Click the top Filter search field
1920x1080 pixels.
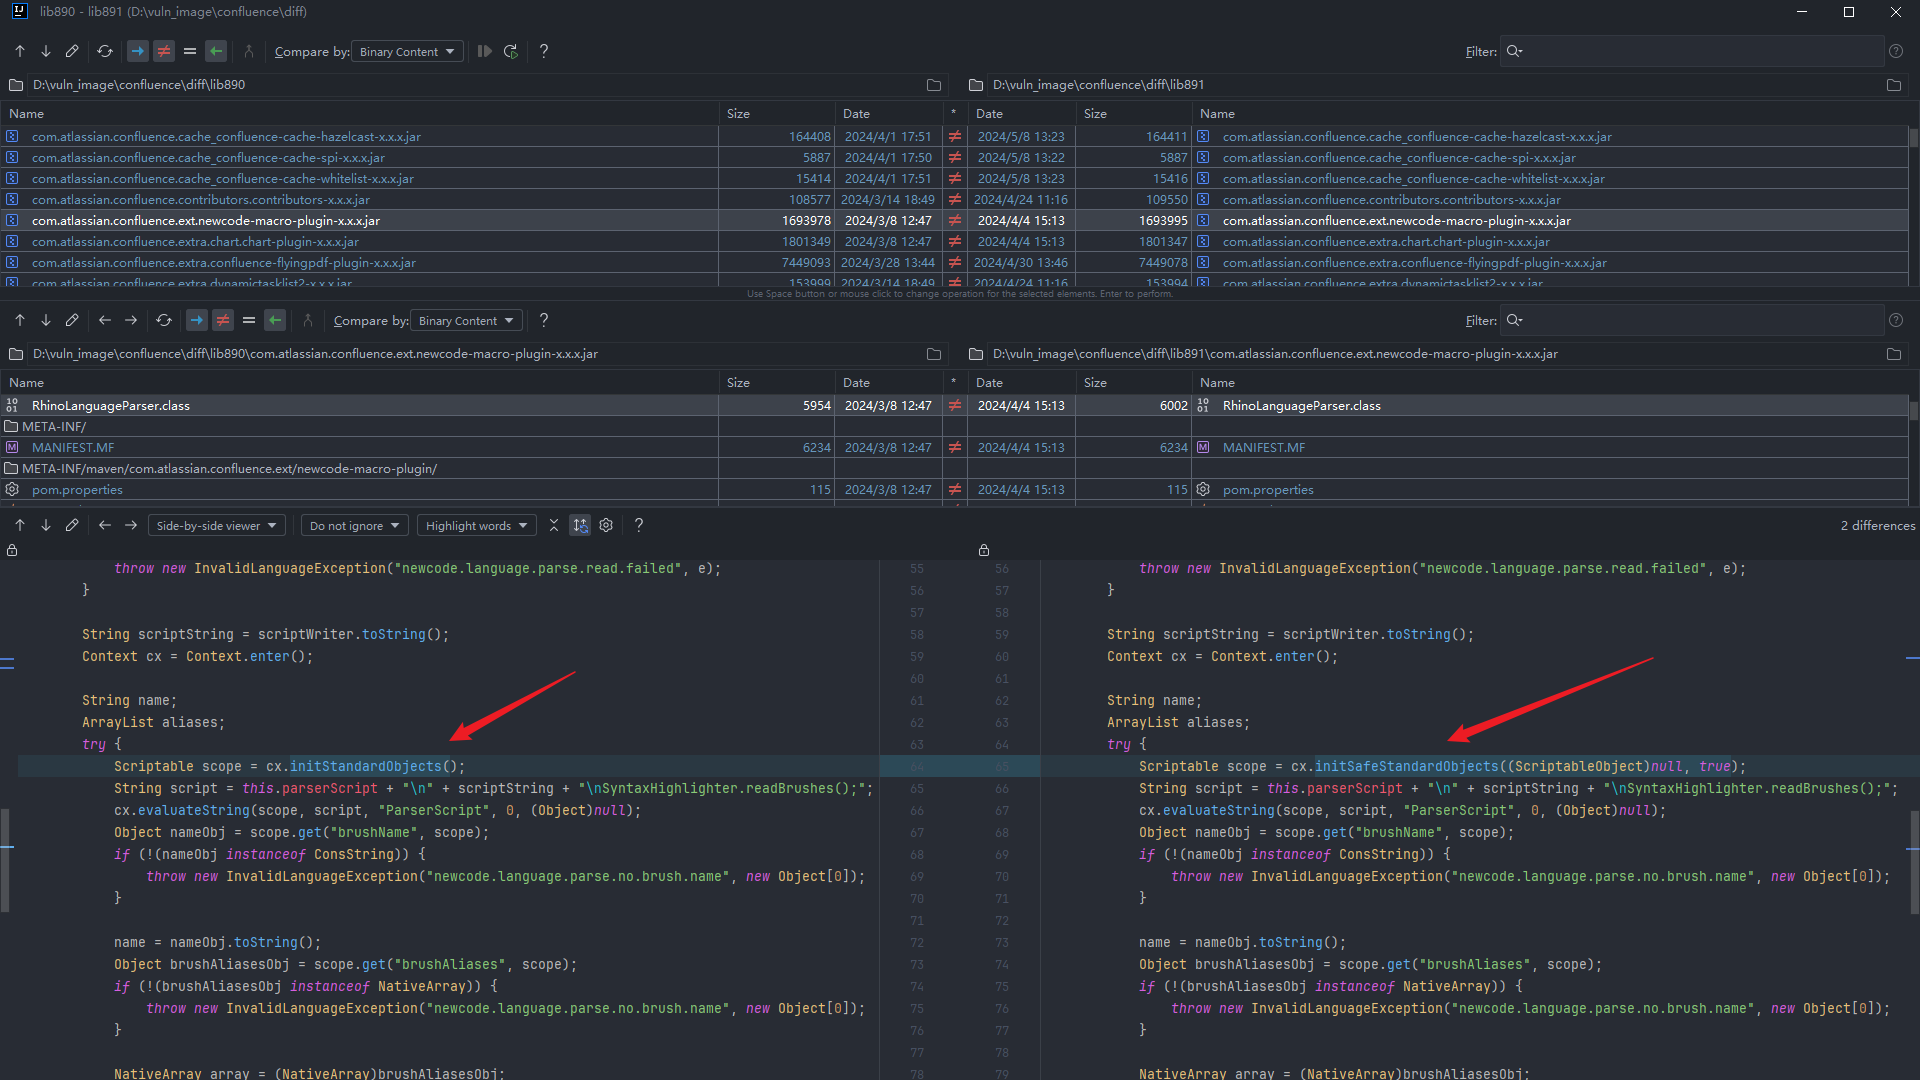(x=1700, y=51)
